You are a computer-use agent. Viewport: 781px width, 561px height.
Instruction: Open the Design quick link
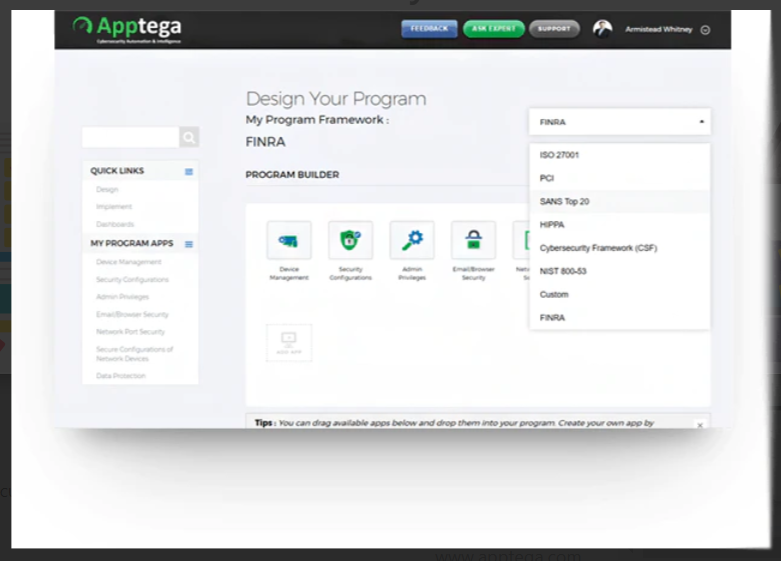tap(107, 189)
